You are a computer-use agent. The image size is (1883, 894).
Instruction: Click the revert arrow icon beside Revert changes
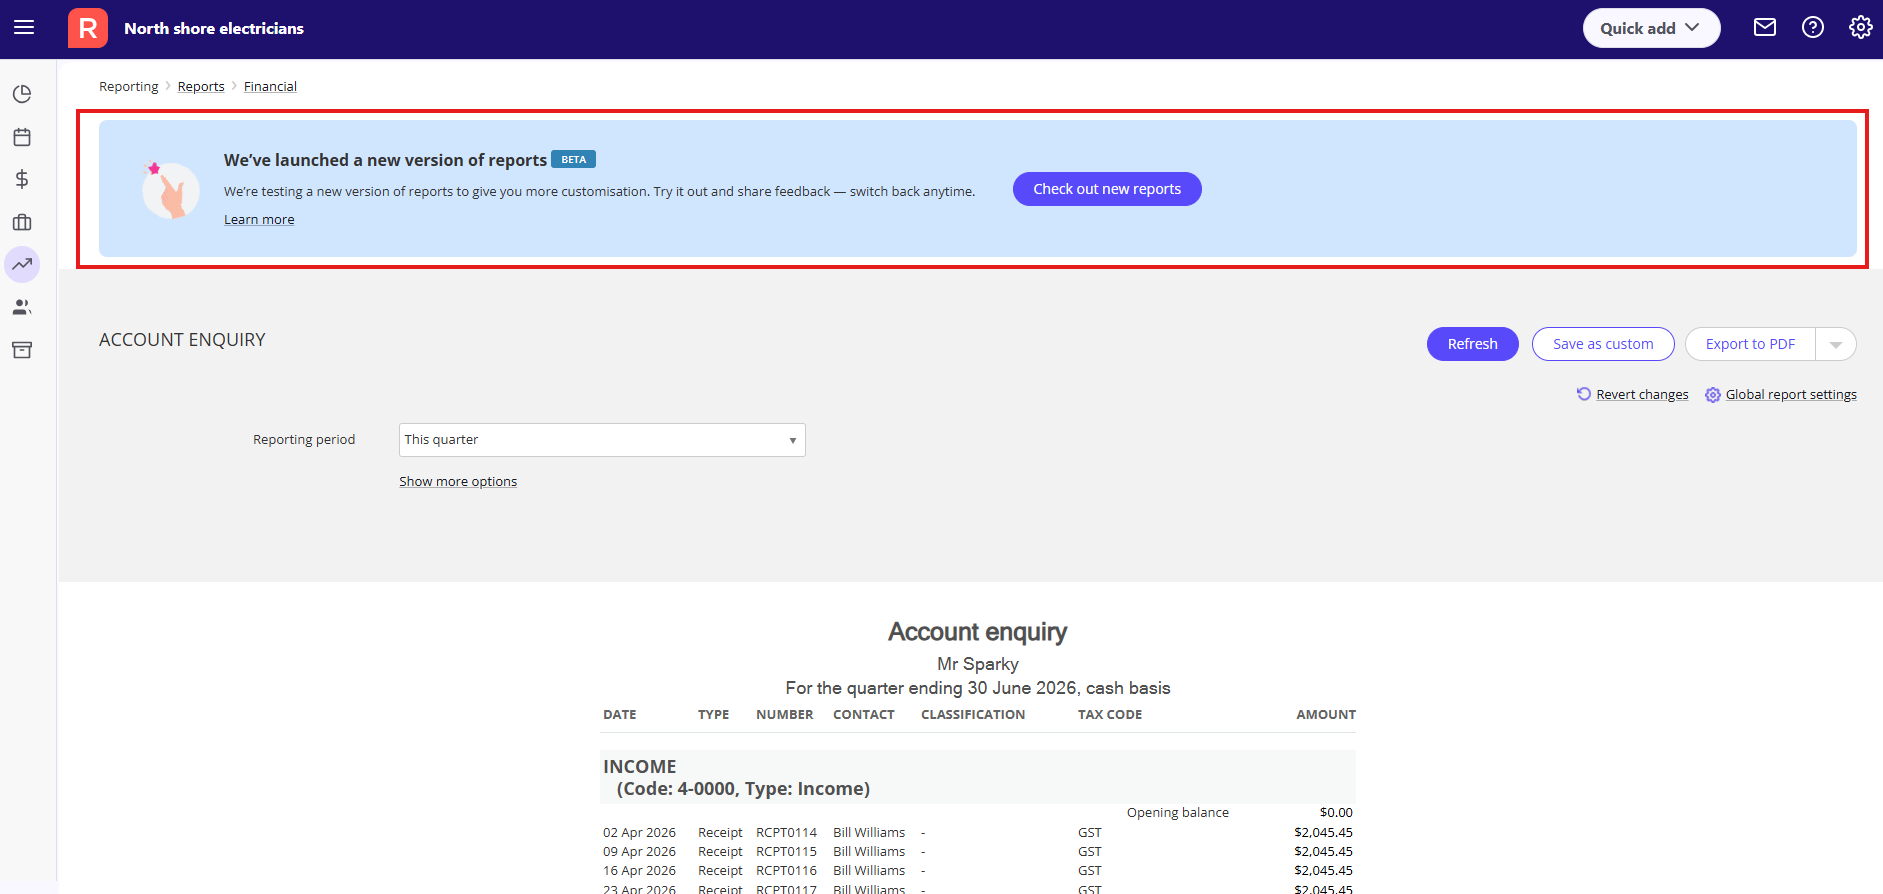click(x=1584, y=394)
